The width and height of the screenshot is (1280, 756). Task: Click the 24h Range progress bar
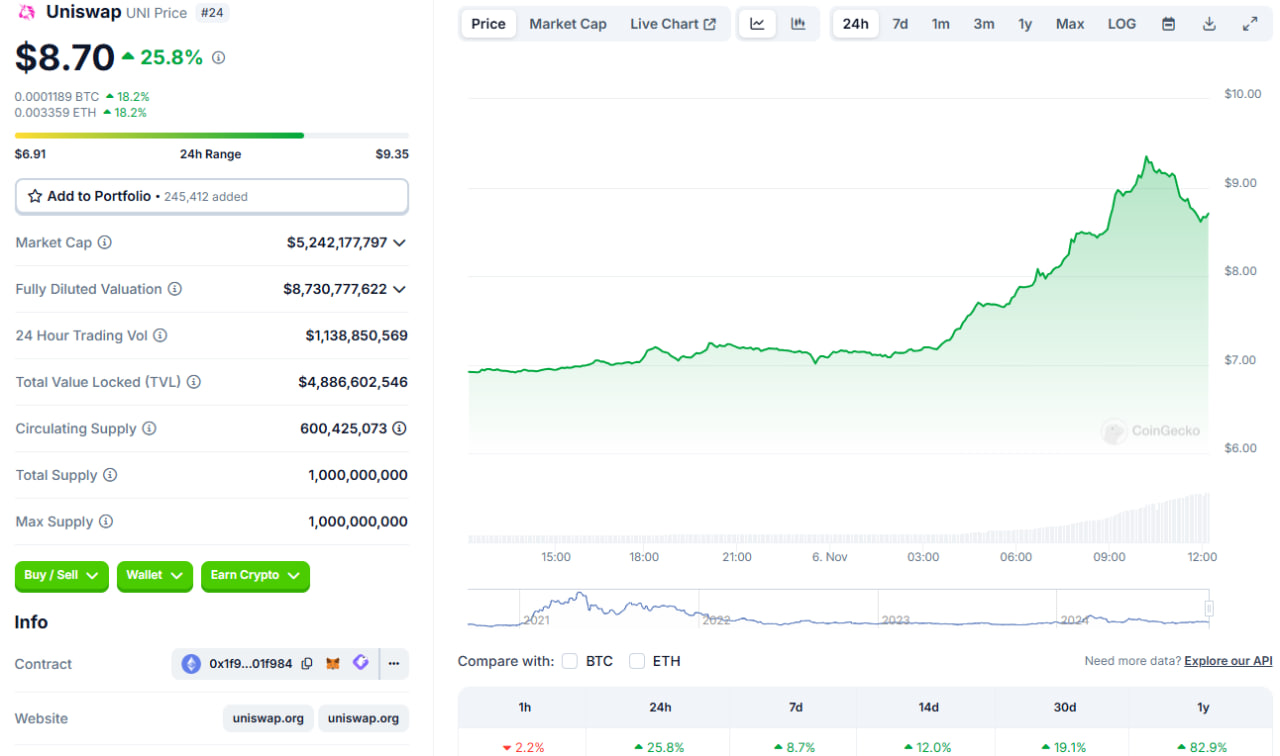[212, 135]
